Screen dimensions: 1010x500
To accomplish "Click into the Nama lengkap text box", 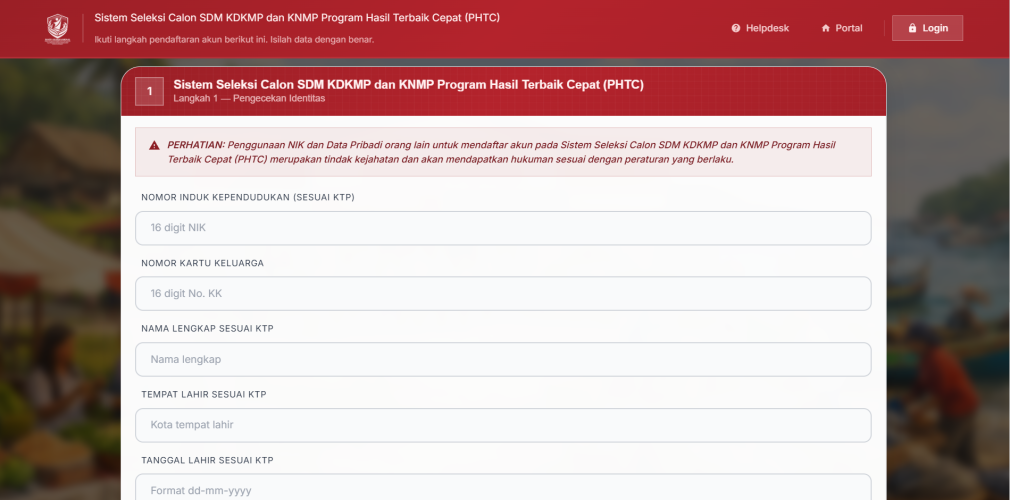I will [503, 359].
